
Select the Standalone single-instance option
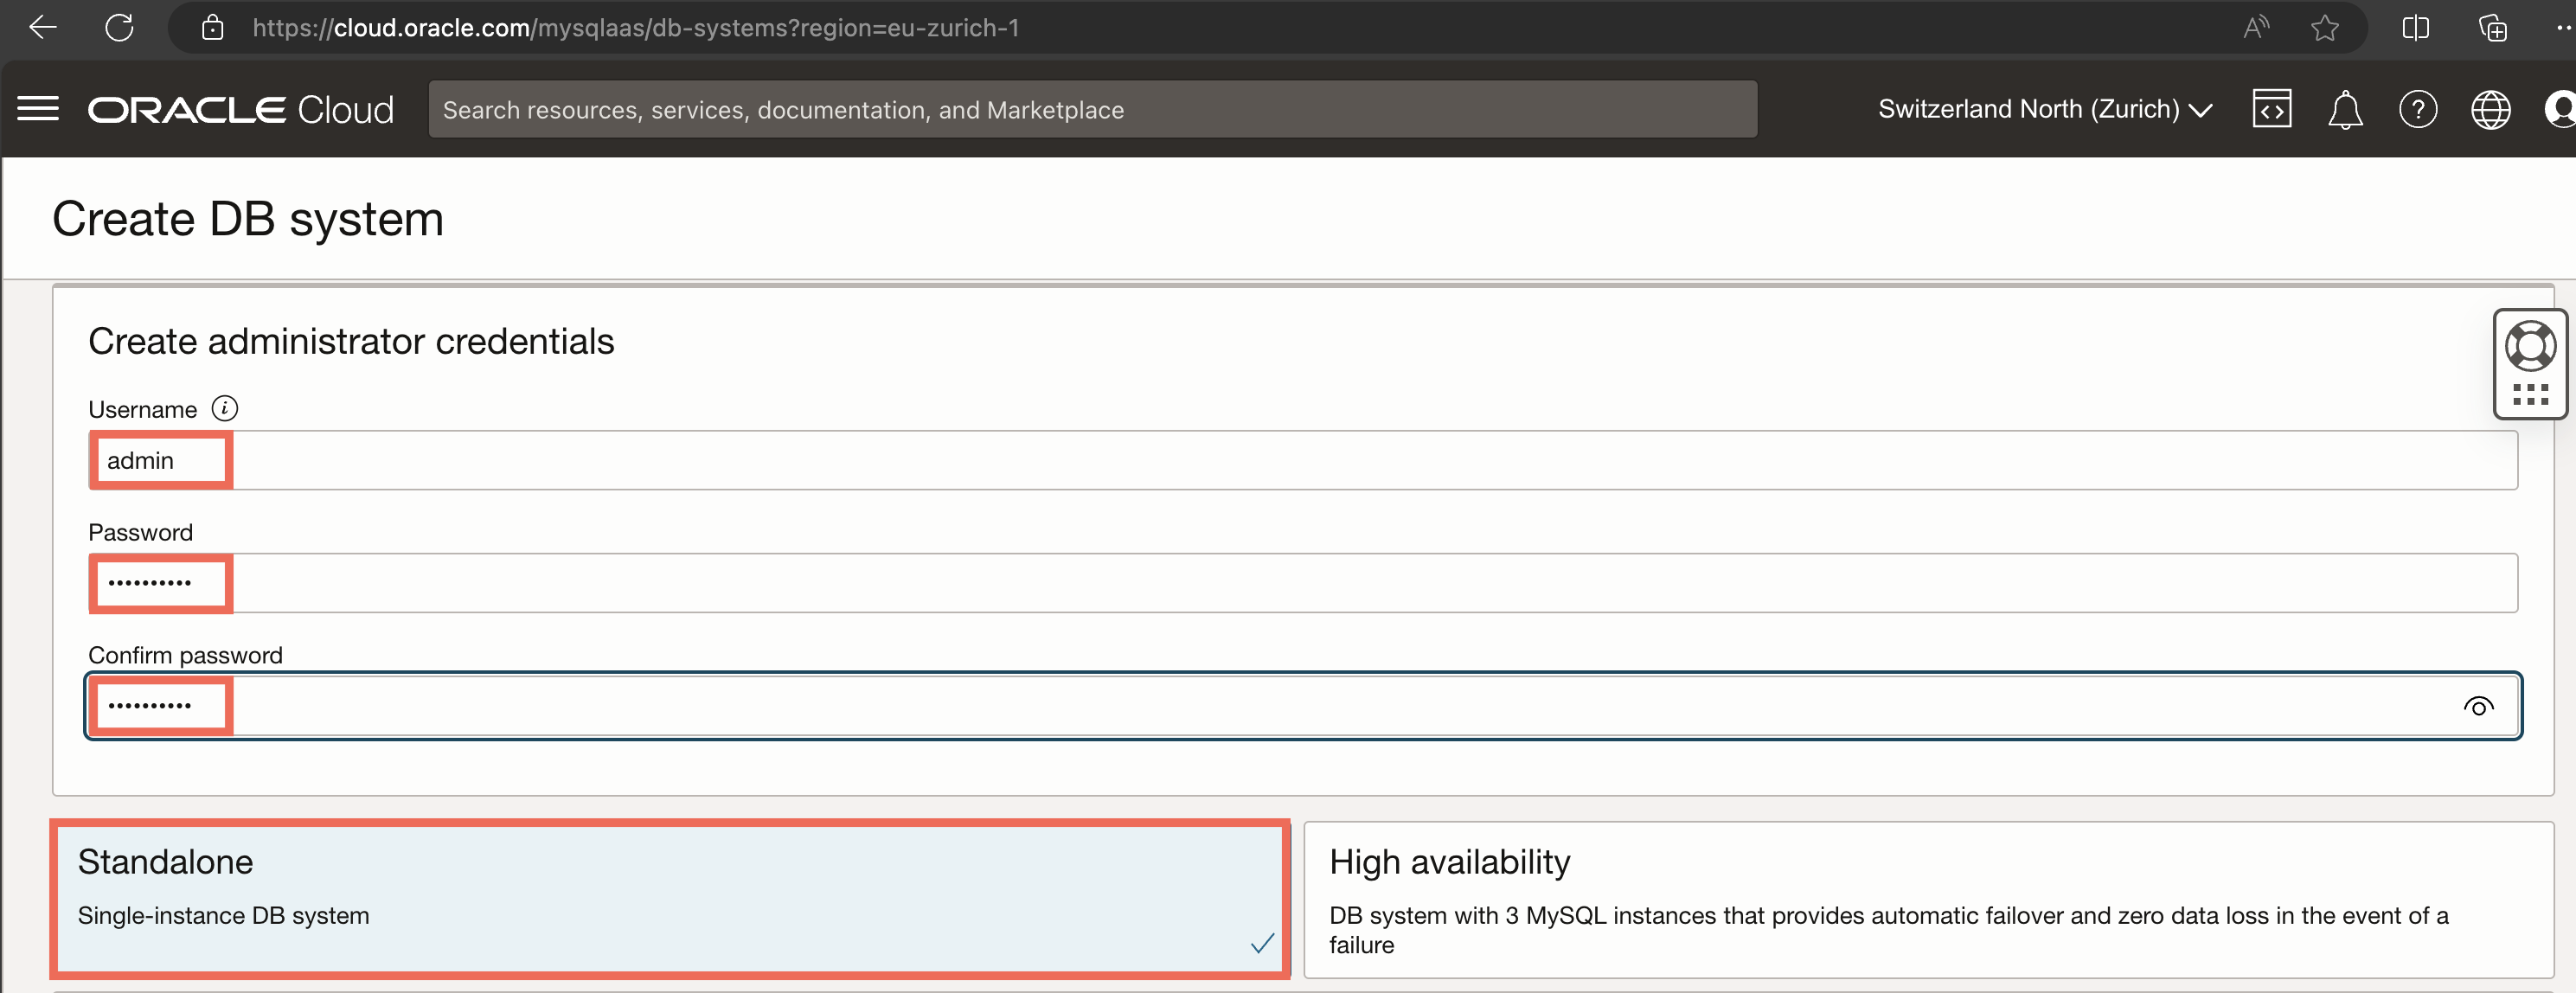pyautogui.click(x=670, y=899)
